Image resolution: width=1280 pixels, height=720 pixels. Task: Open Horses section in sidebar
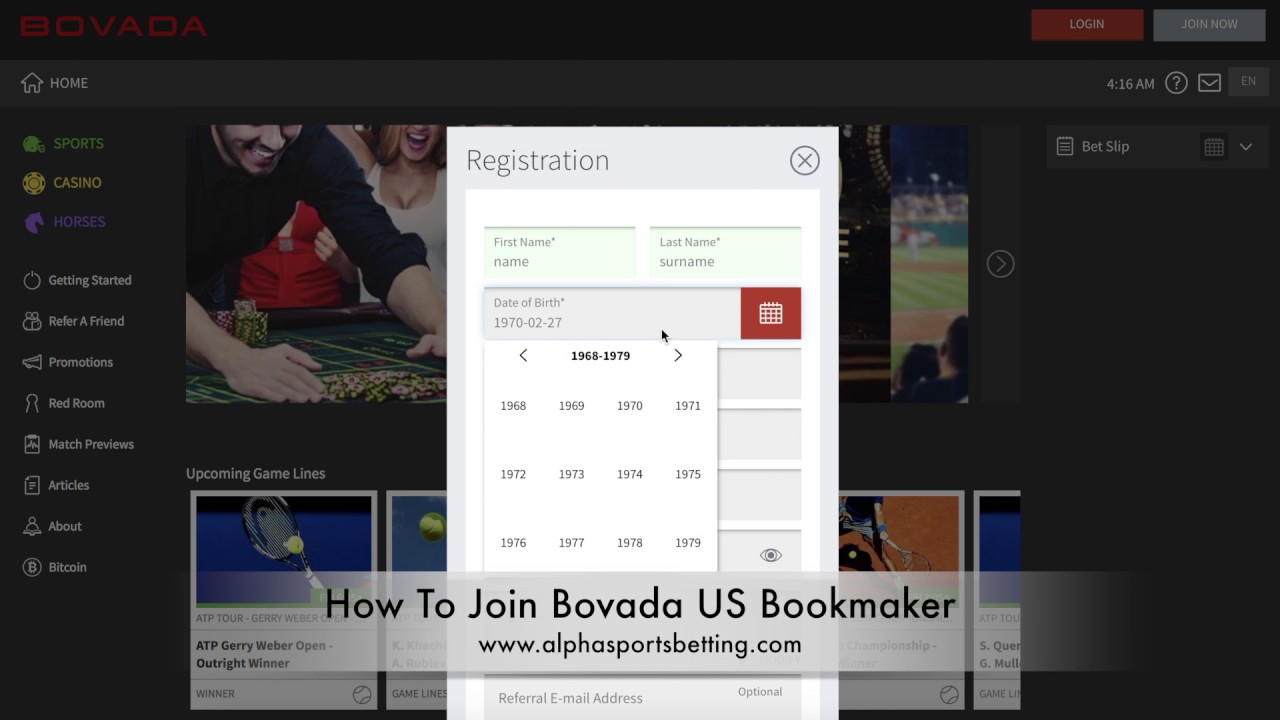click(x=65, y=221)
